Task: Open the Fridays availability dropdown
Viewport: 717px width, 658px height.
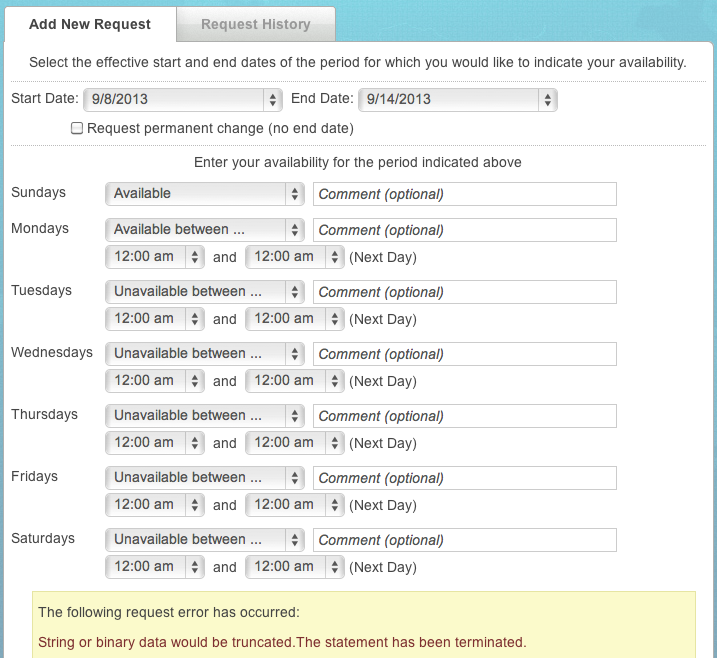Action: pos(205,478)
